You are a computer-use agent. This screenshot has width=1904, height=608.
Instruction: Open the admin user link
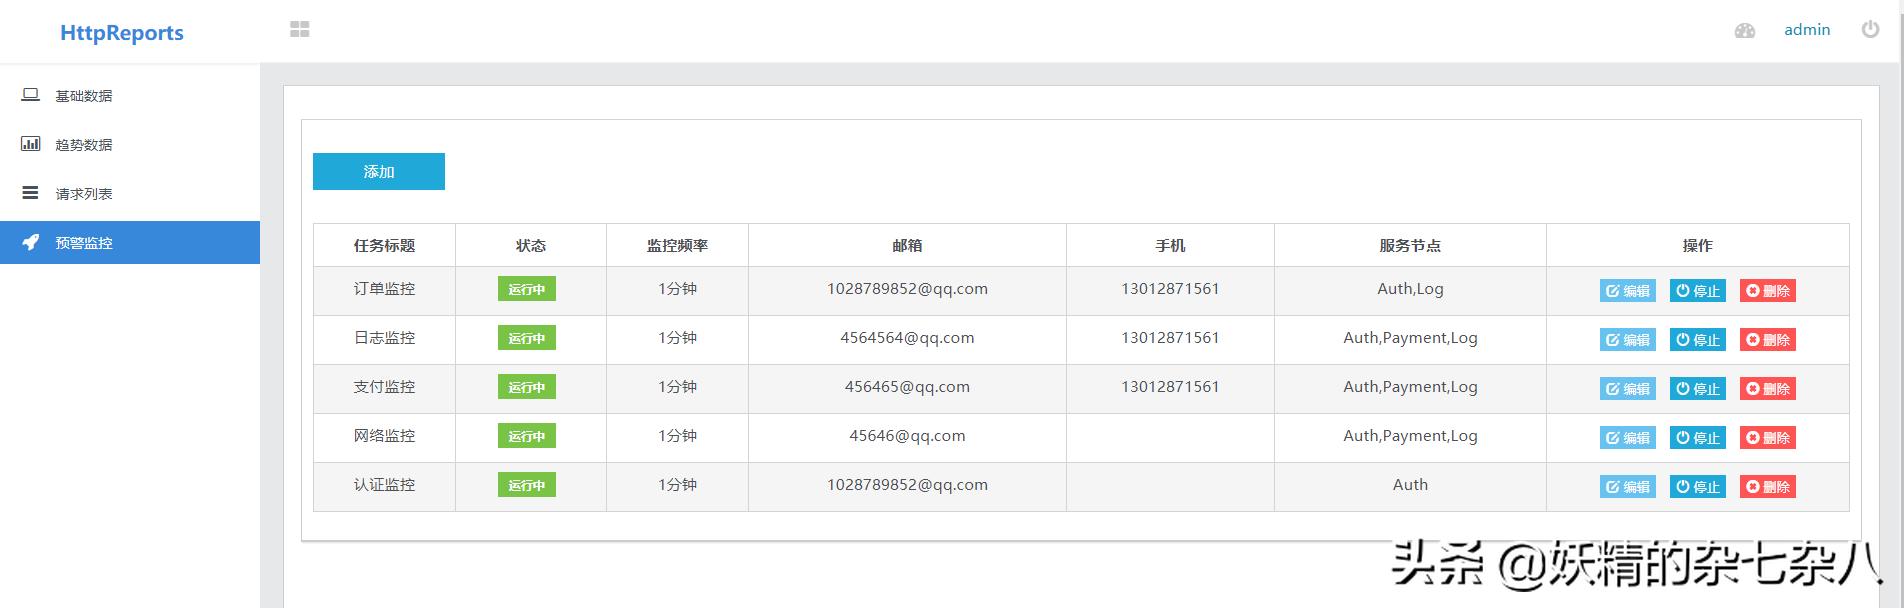1807,30
